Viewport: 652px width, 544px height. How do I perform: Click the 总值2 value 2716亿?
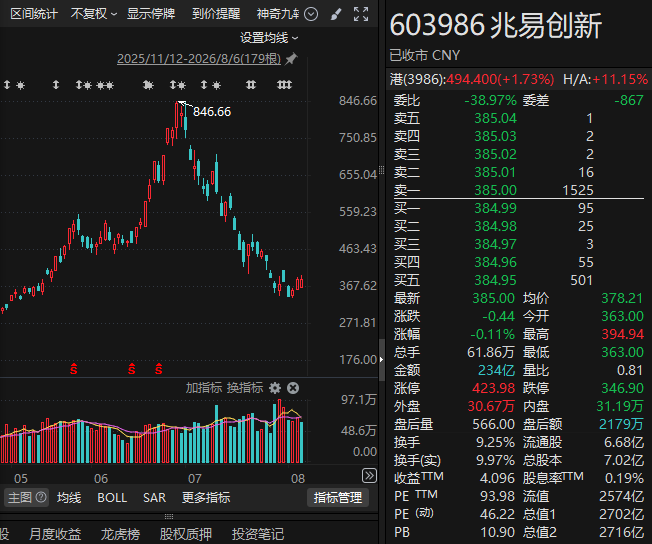pos(621,532)
